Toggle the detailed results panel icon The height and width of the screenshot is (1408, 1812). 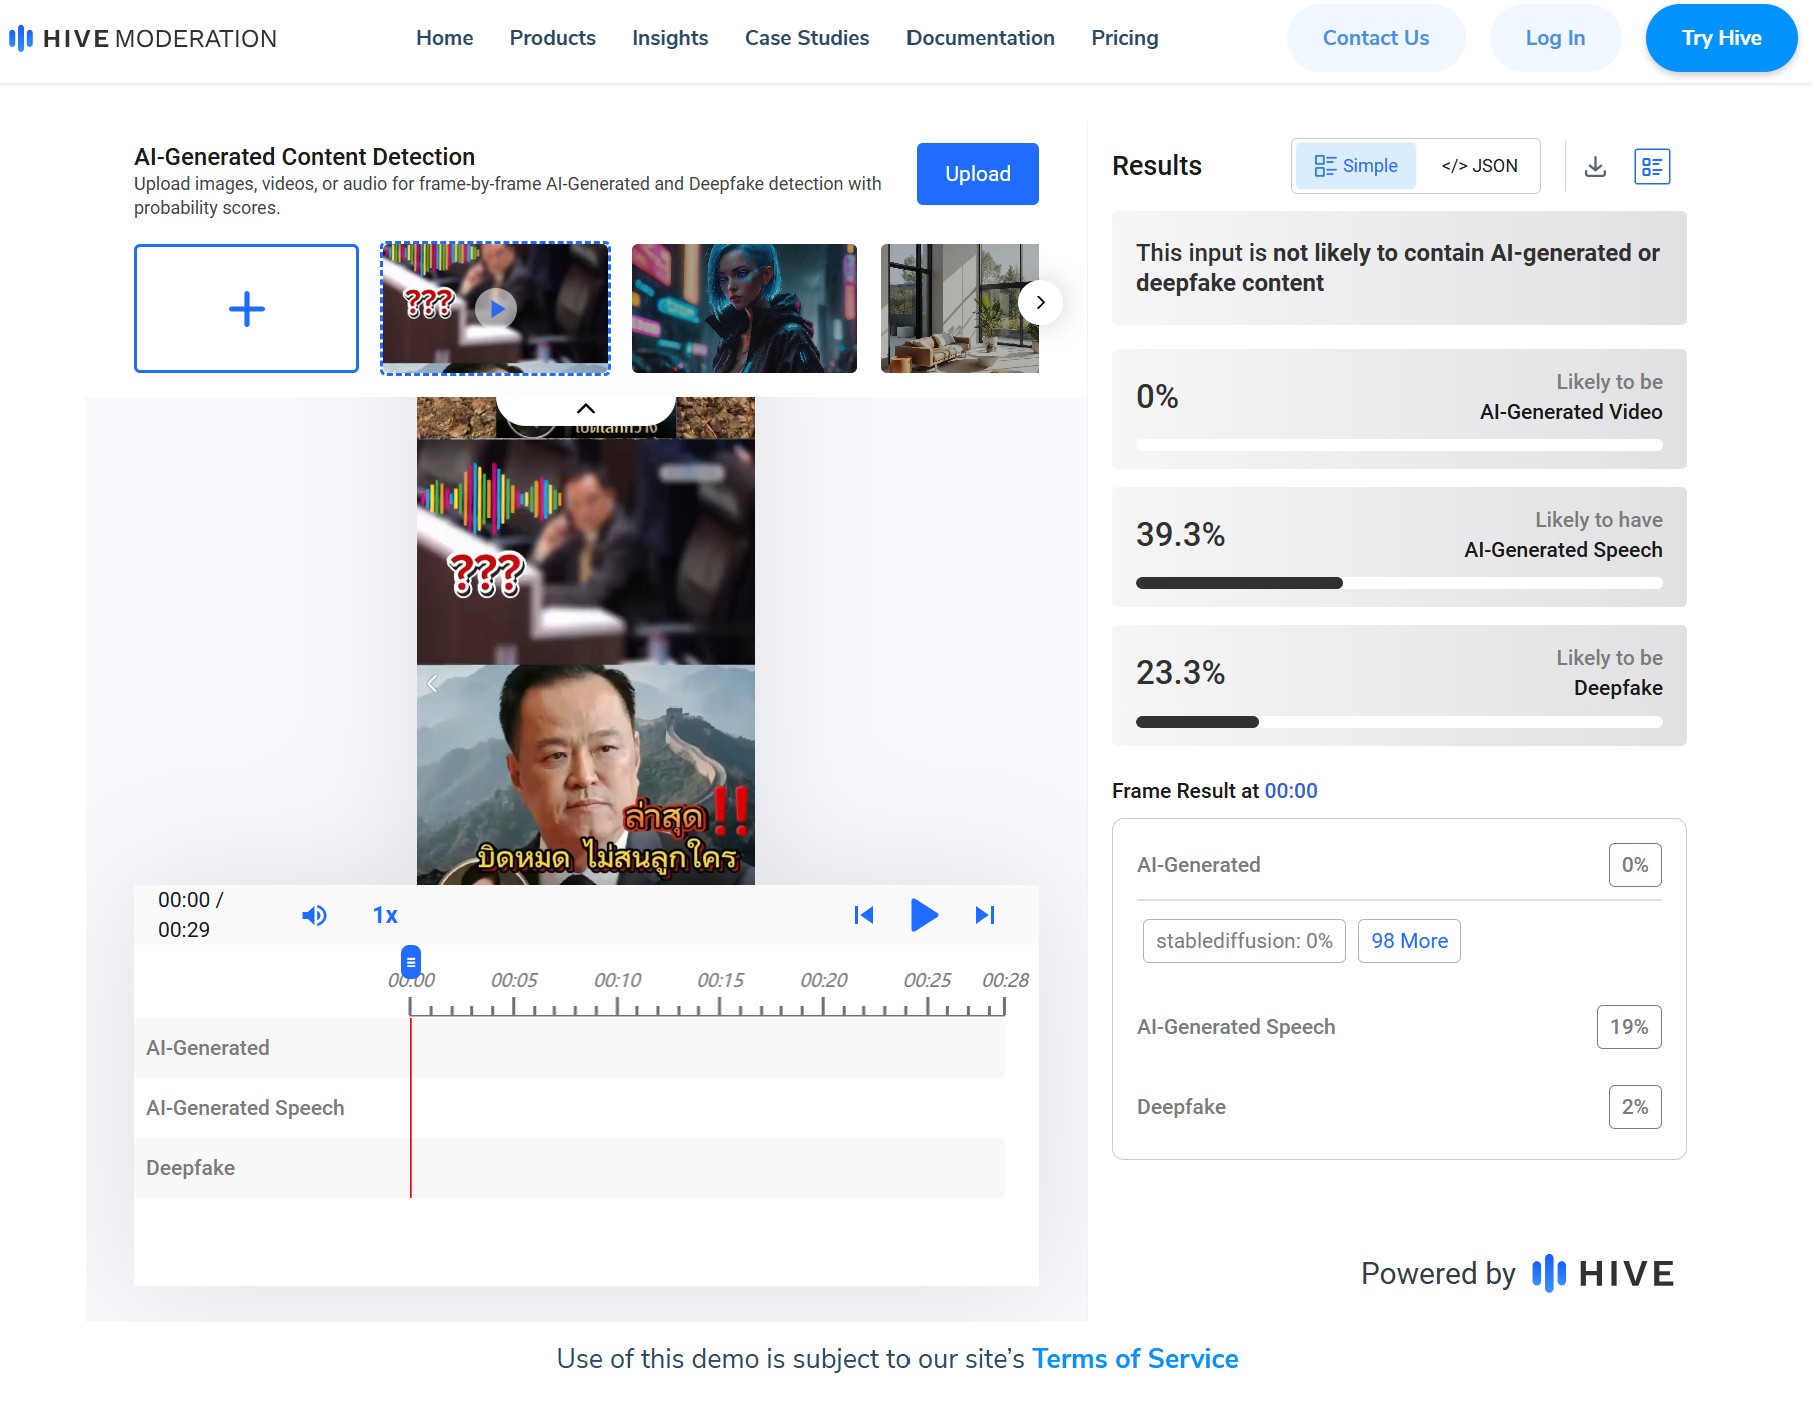coord(1652,166)
